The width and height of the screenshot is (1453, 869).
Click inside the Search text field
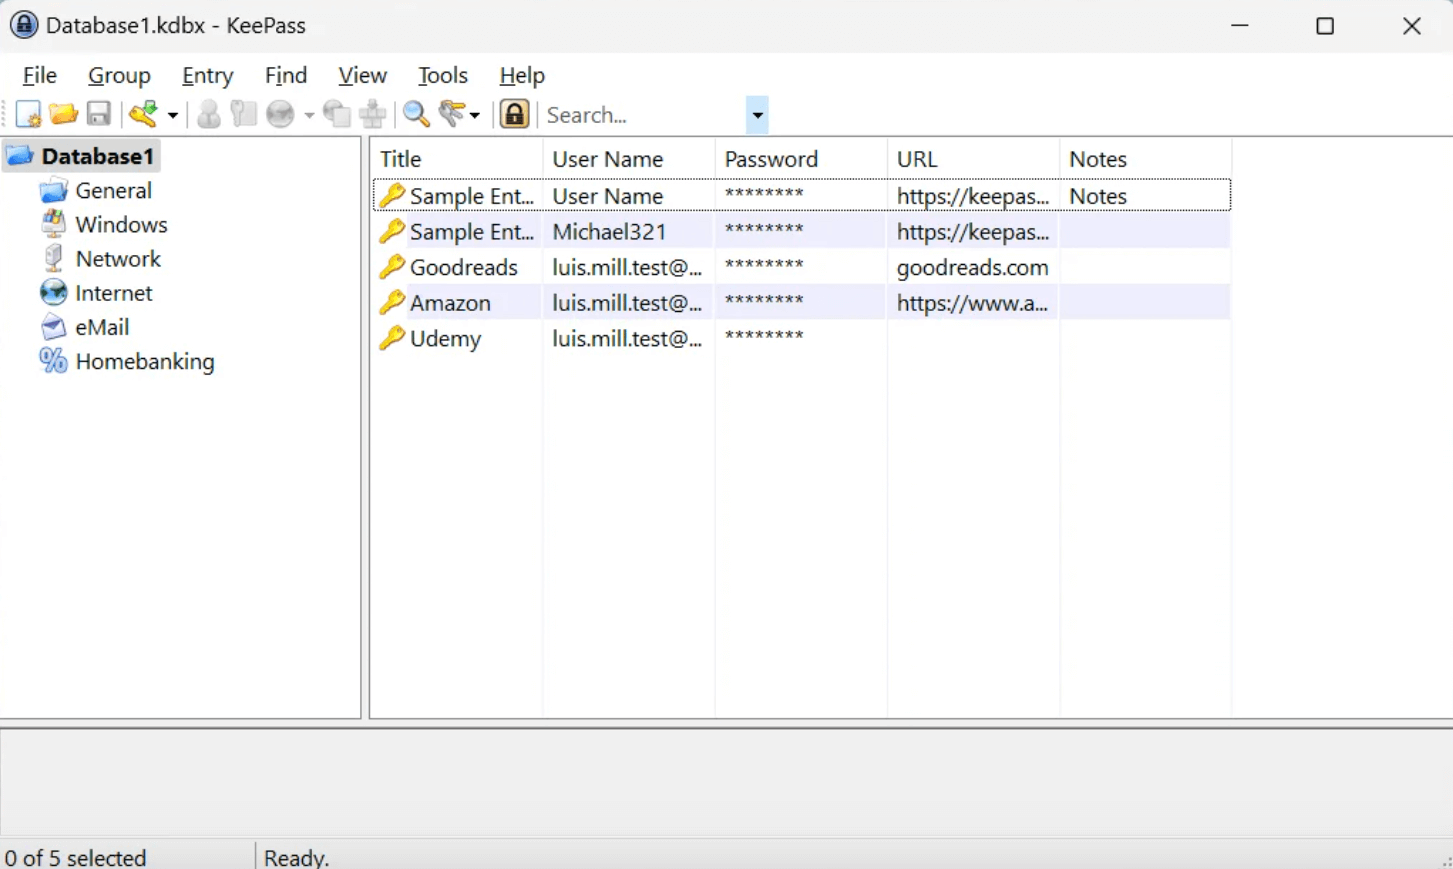tap(642, 116)
